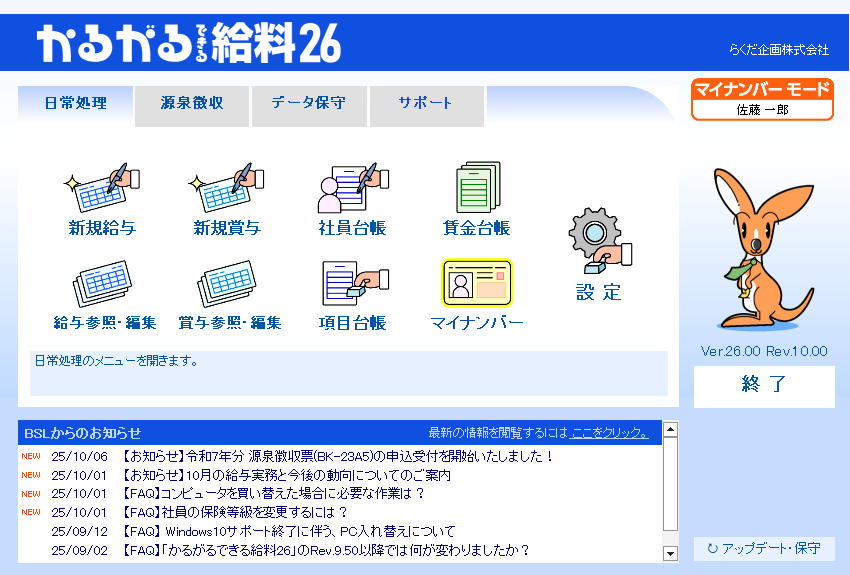Screen dimensions: 850x575
Task: Open the サポート tab
Action: (x=426, y=104)
